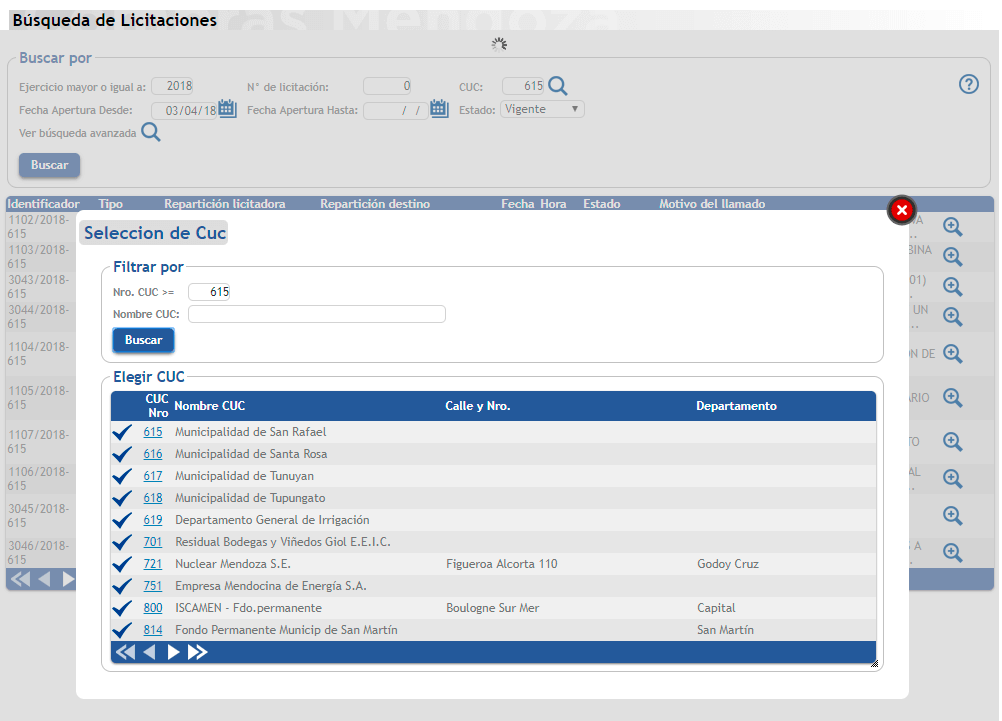The height and width of the screenshot is (721, 1002).
Task: Focus the Fecha Apertura Hasta date field
Action: pyautogui.click(x=396, y=111)
